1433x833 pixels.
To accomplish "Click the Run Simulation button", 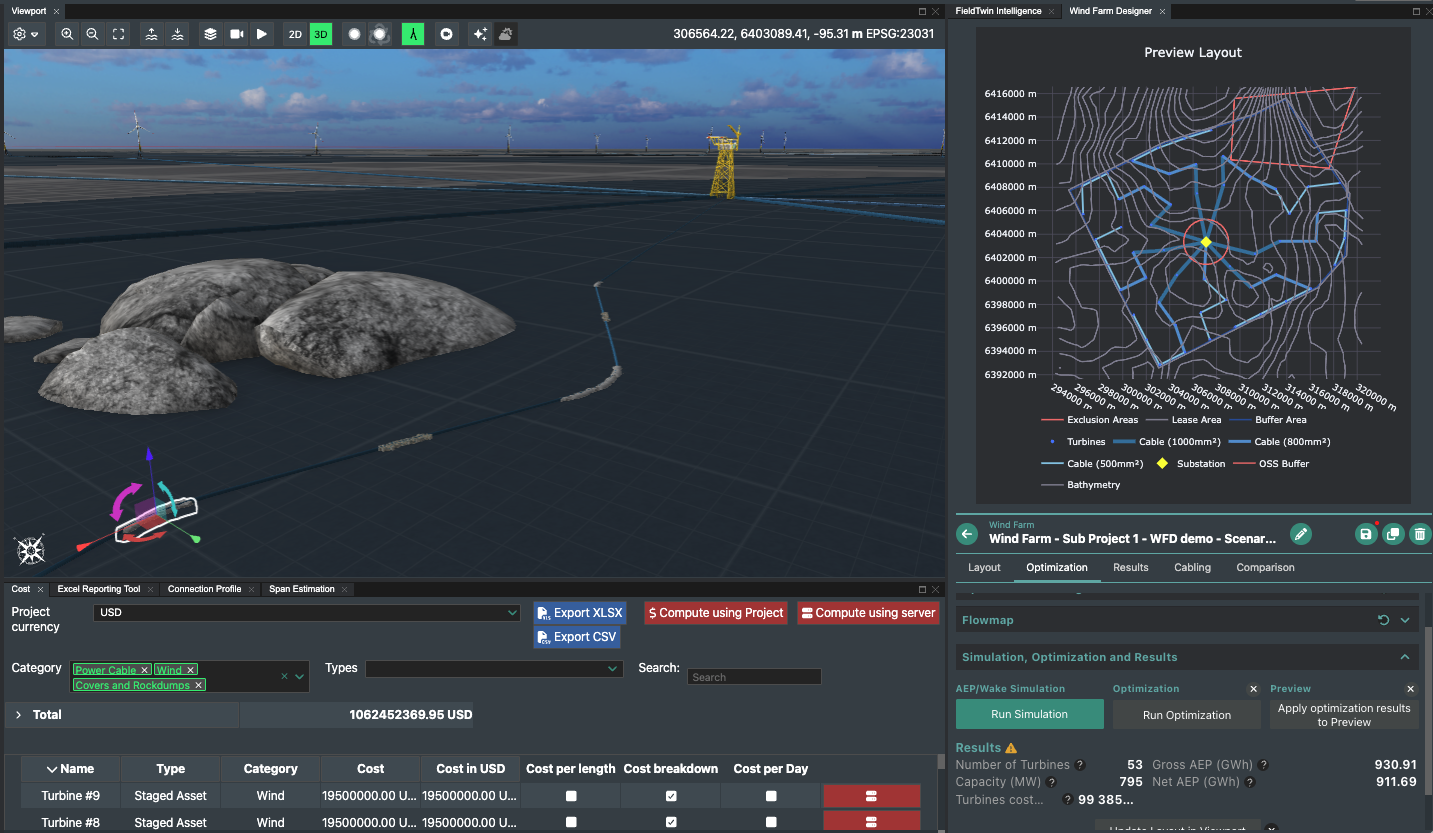I will click(1029, 714).
